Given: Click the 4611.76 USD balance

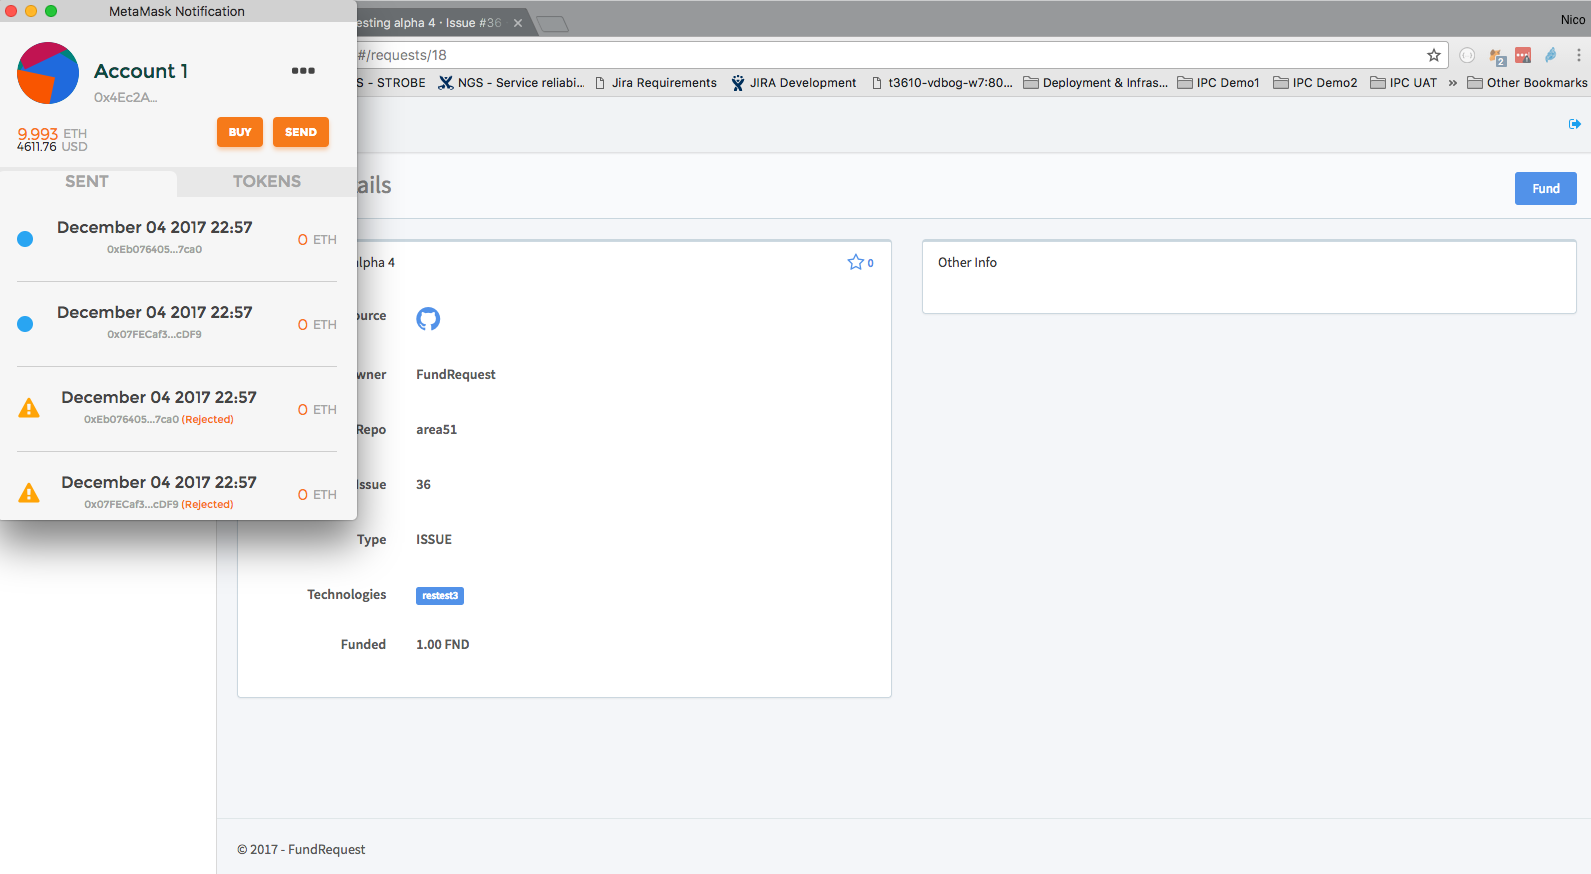Looking at the screenshot, I should pos(52,147).
